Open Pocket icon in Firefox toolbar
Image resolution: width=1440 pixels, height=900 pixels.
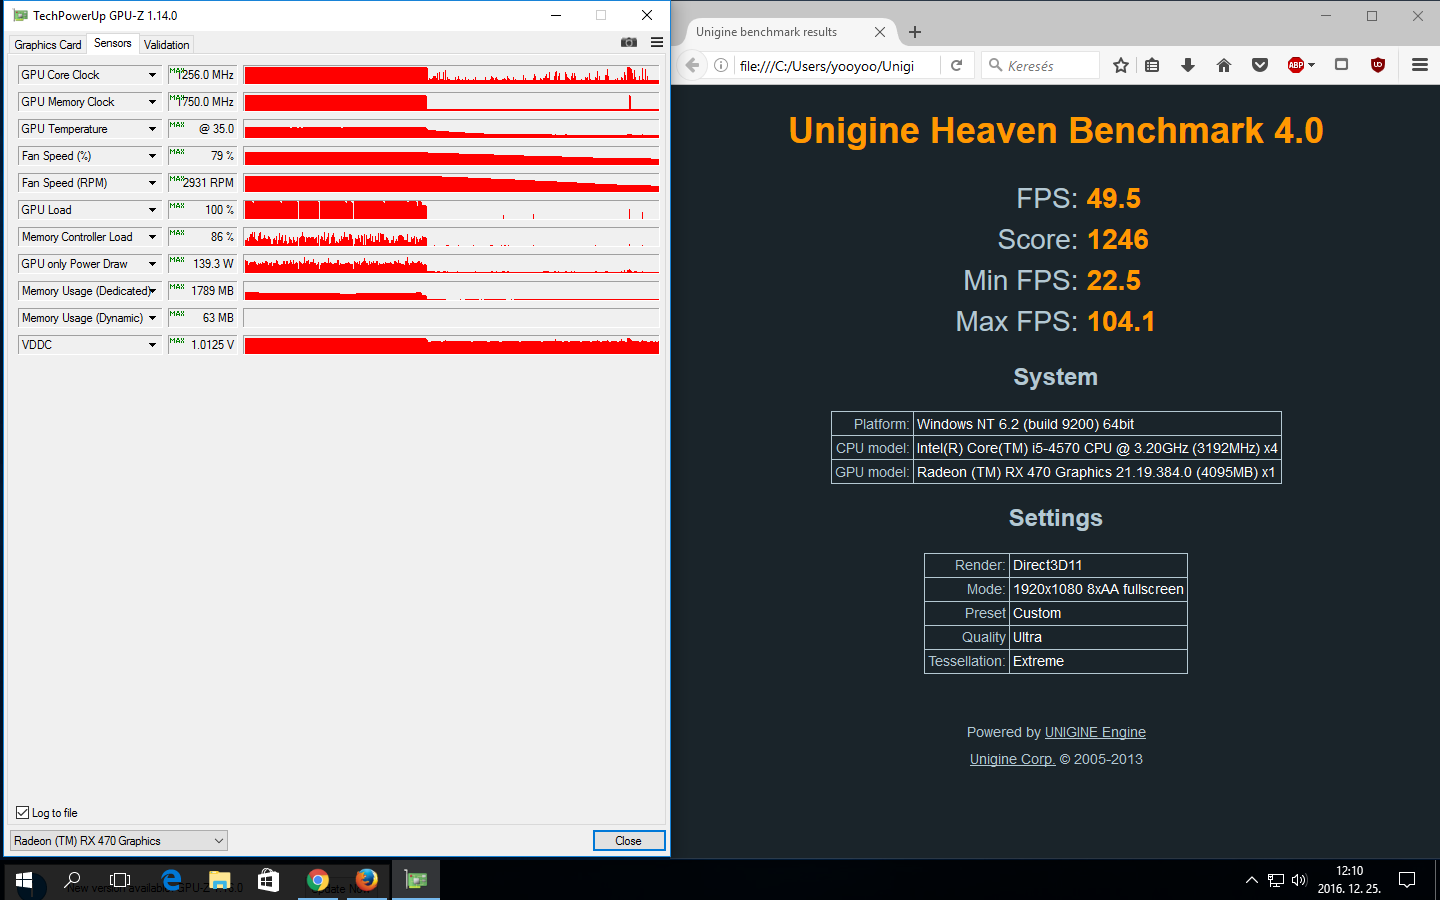[x=1260, y=65]
